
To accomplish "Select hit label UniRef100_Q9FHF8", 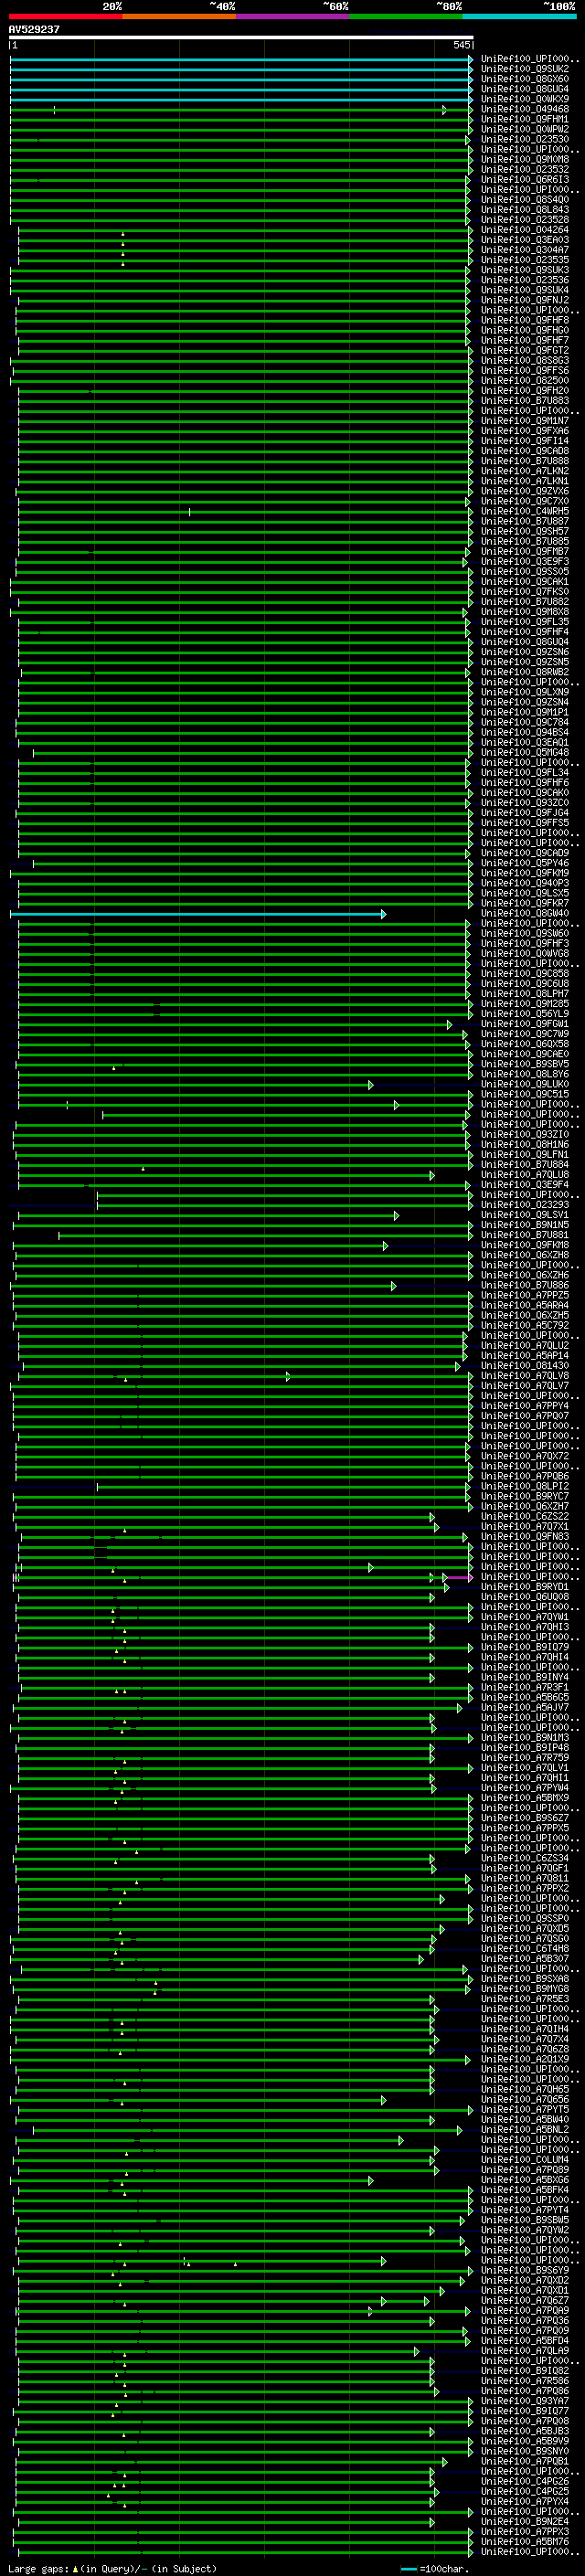I will tap(525, 320).
